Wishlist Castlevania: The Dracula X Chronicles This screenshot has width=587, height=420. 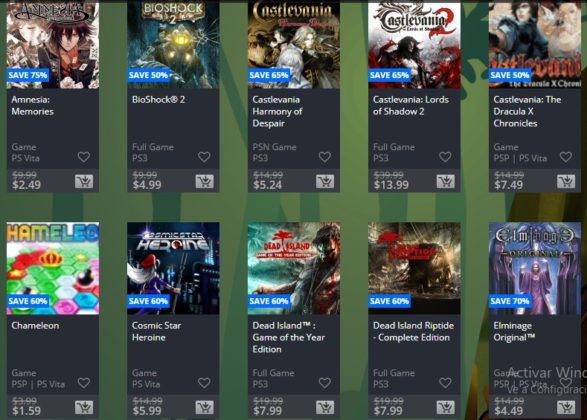pos(566,157)
